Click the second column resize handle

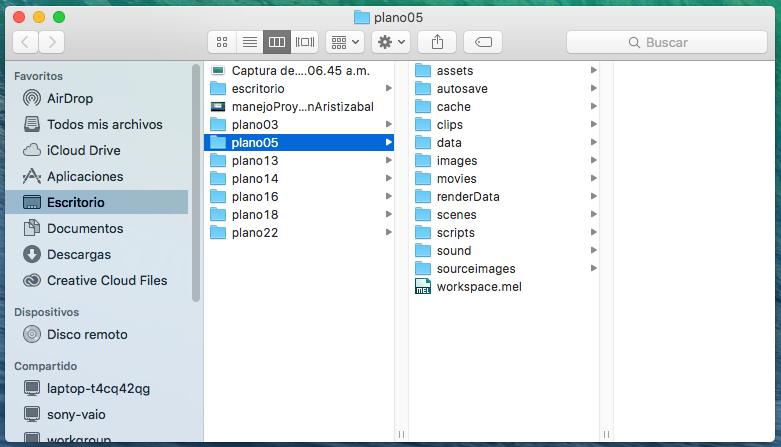606,435
